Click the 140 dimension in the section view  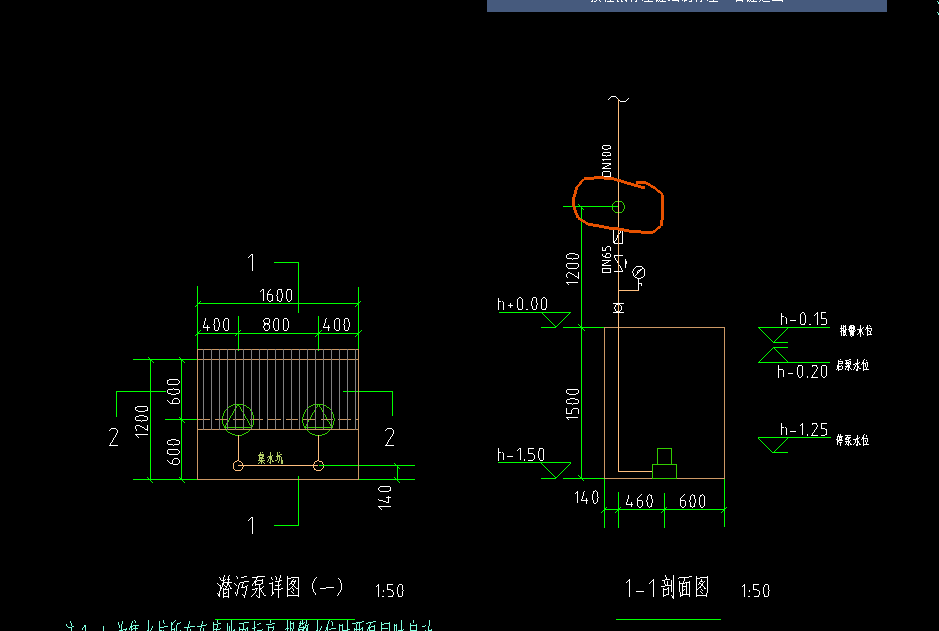(586, 497)
